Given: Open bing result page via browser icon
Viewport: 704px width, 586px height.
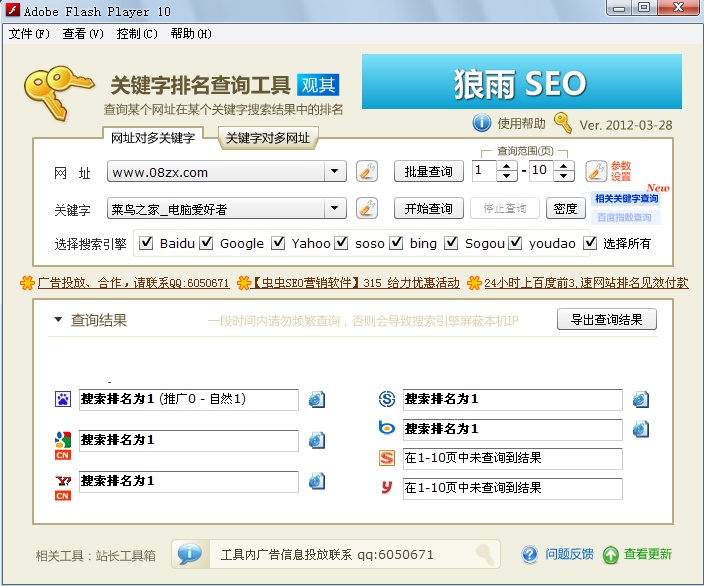Looking at the screenshot, I should click(x=641, y=429).
